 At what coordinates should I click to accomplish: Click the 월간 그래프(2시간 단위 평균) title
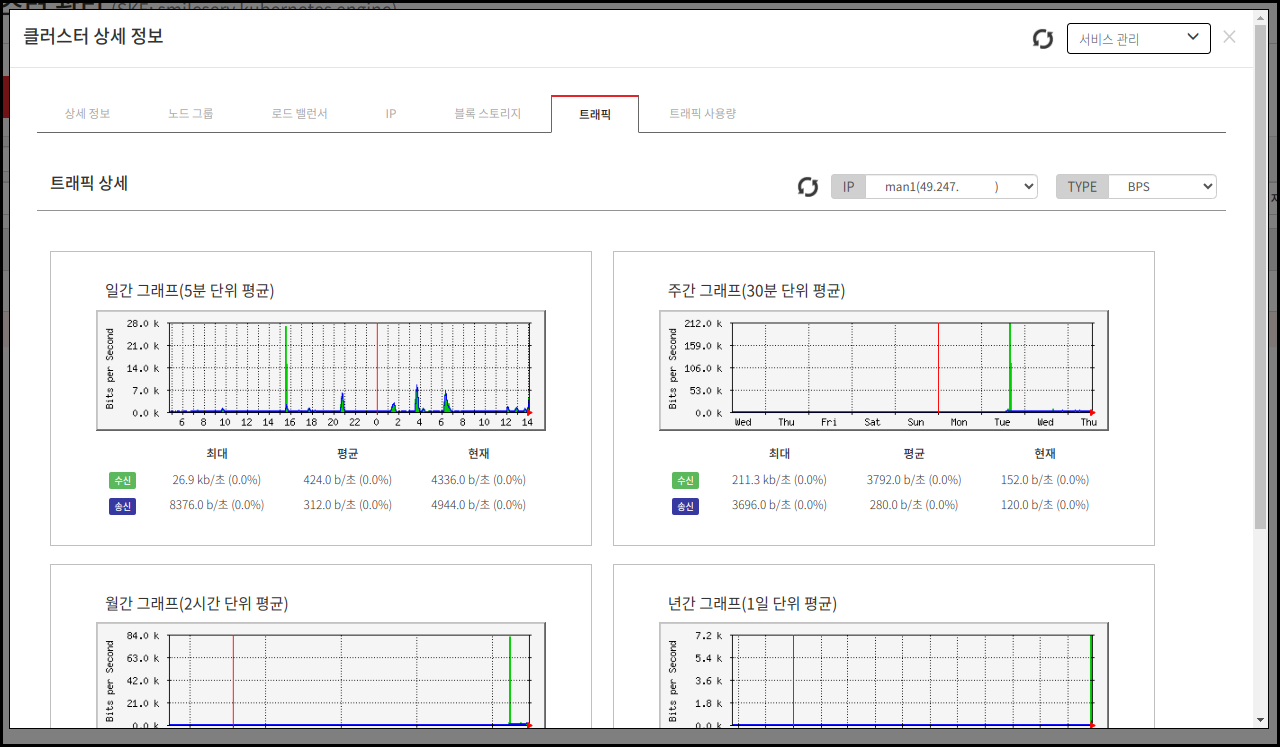pos(197,604)
